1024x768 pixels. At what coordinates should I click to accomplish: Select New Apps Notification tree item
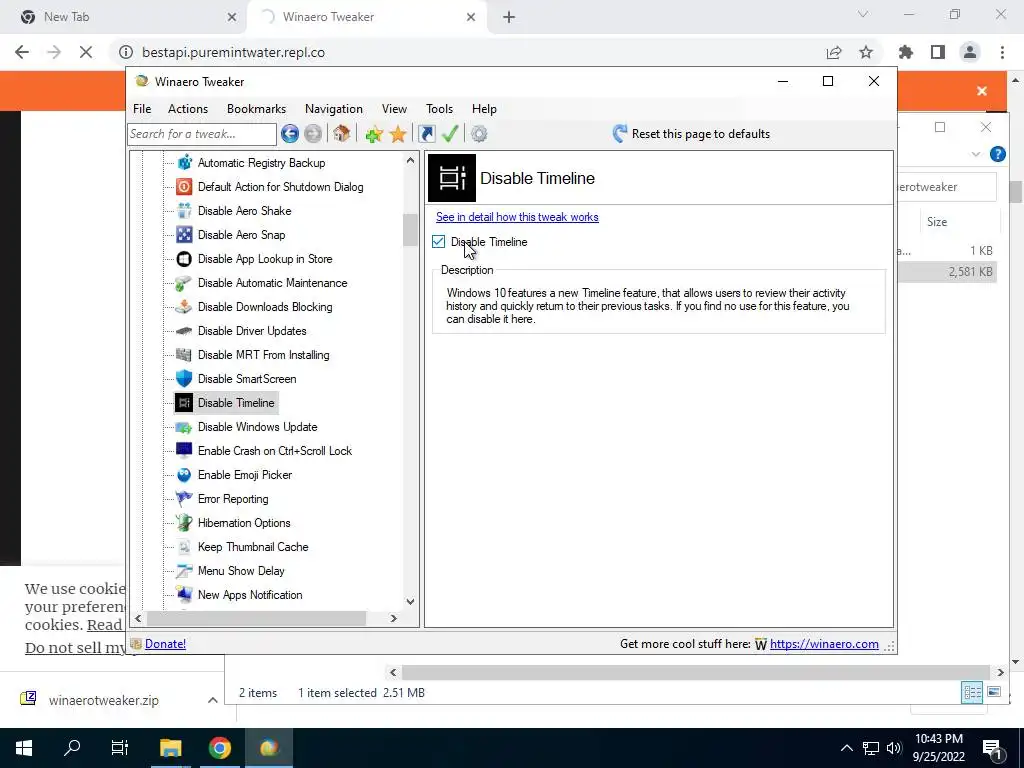point(250,595)
